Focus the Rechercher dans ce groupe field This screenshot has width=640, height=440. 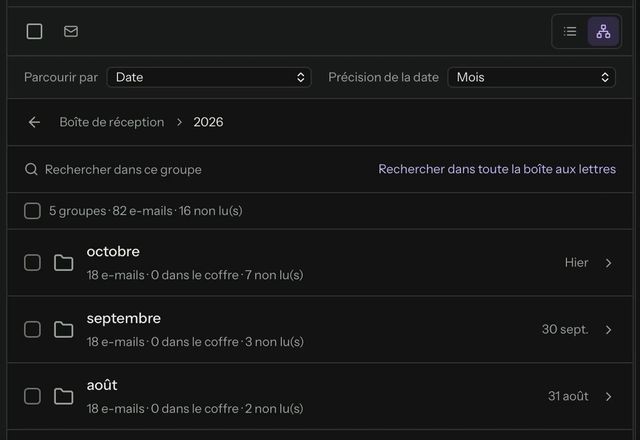[x=123, y=169]
